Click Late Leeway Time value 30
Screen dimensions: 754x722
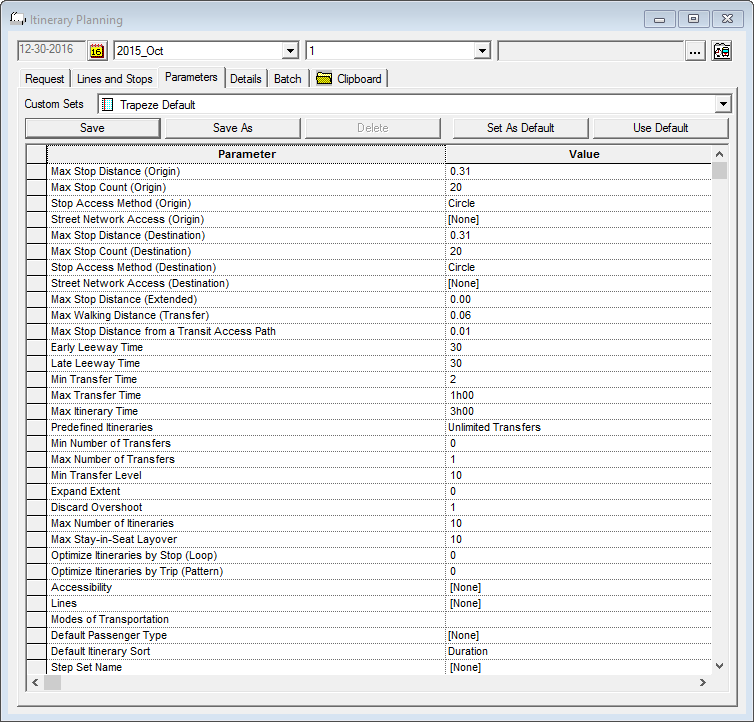(x=578, y=364)
